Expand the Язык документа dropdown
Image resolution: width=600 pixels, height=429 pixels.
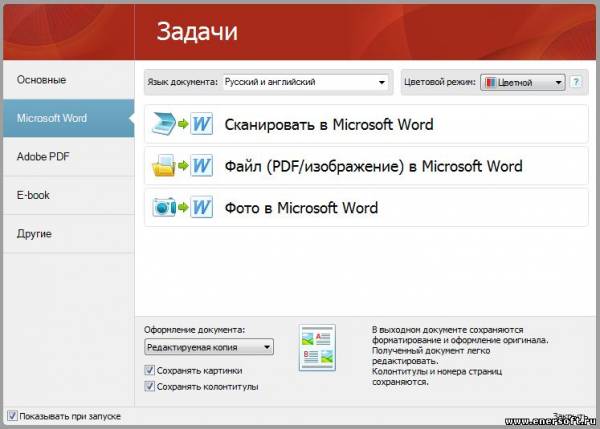pyautogui.click(x=305, y=82)
